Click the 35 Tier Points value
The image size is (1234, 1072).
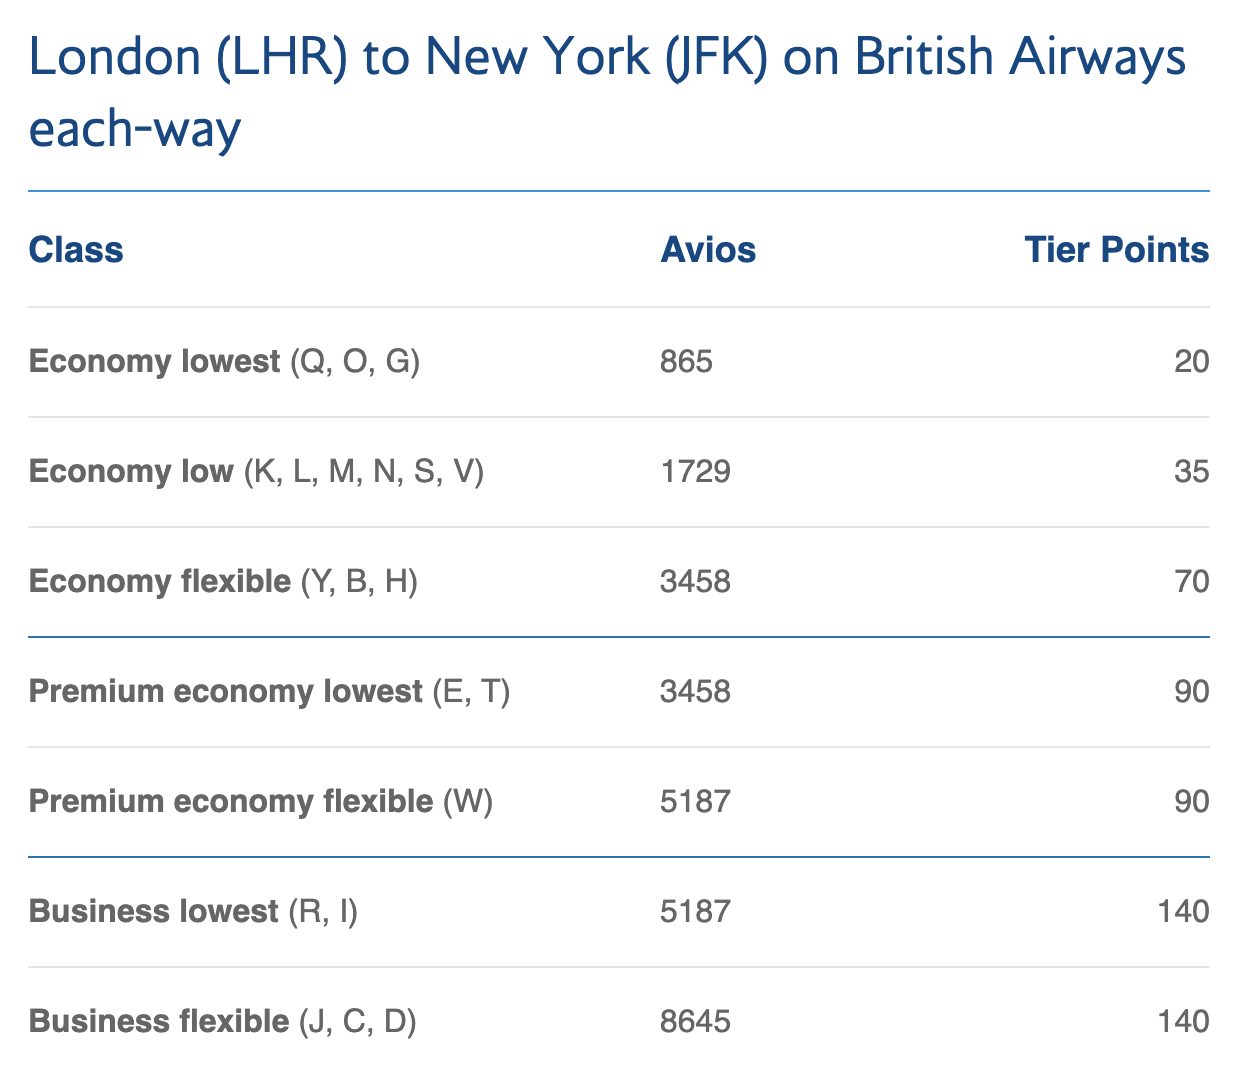(1191, 471)
